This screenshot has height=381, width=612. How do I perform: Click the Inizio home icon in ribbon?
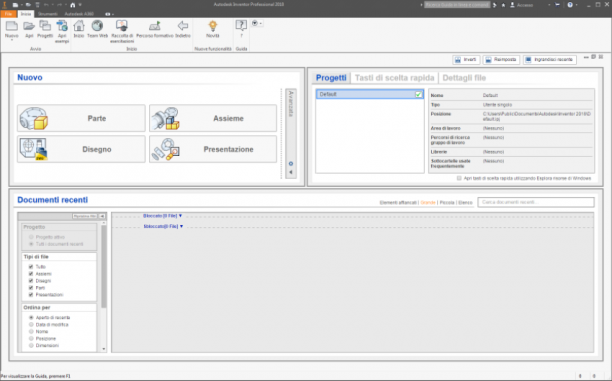click(x=79, y=26)
